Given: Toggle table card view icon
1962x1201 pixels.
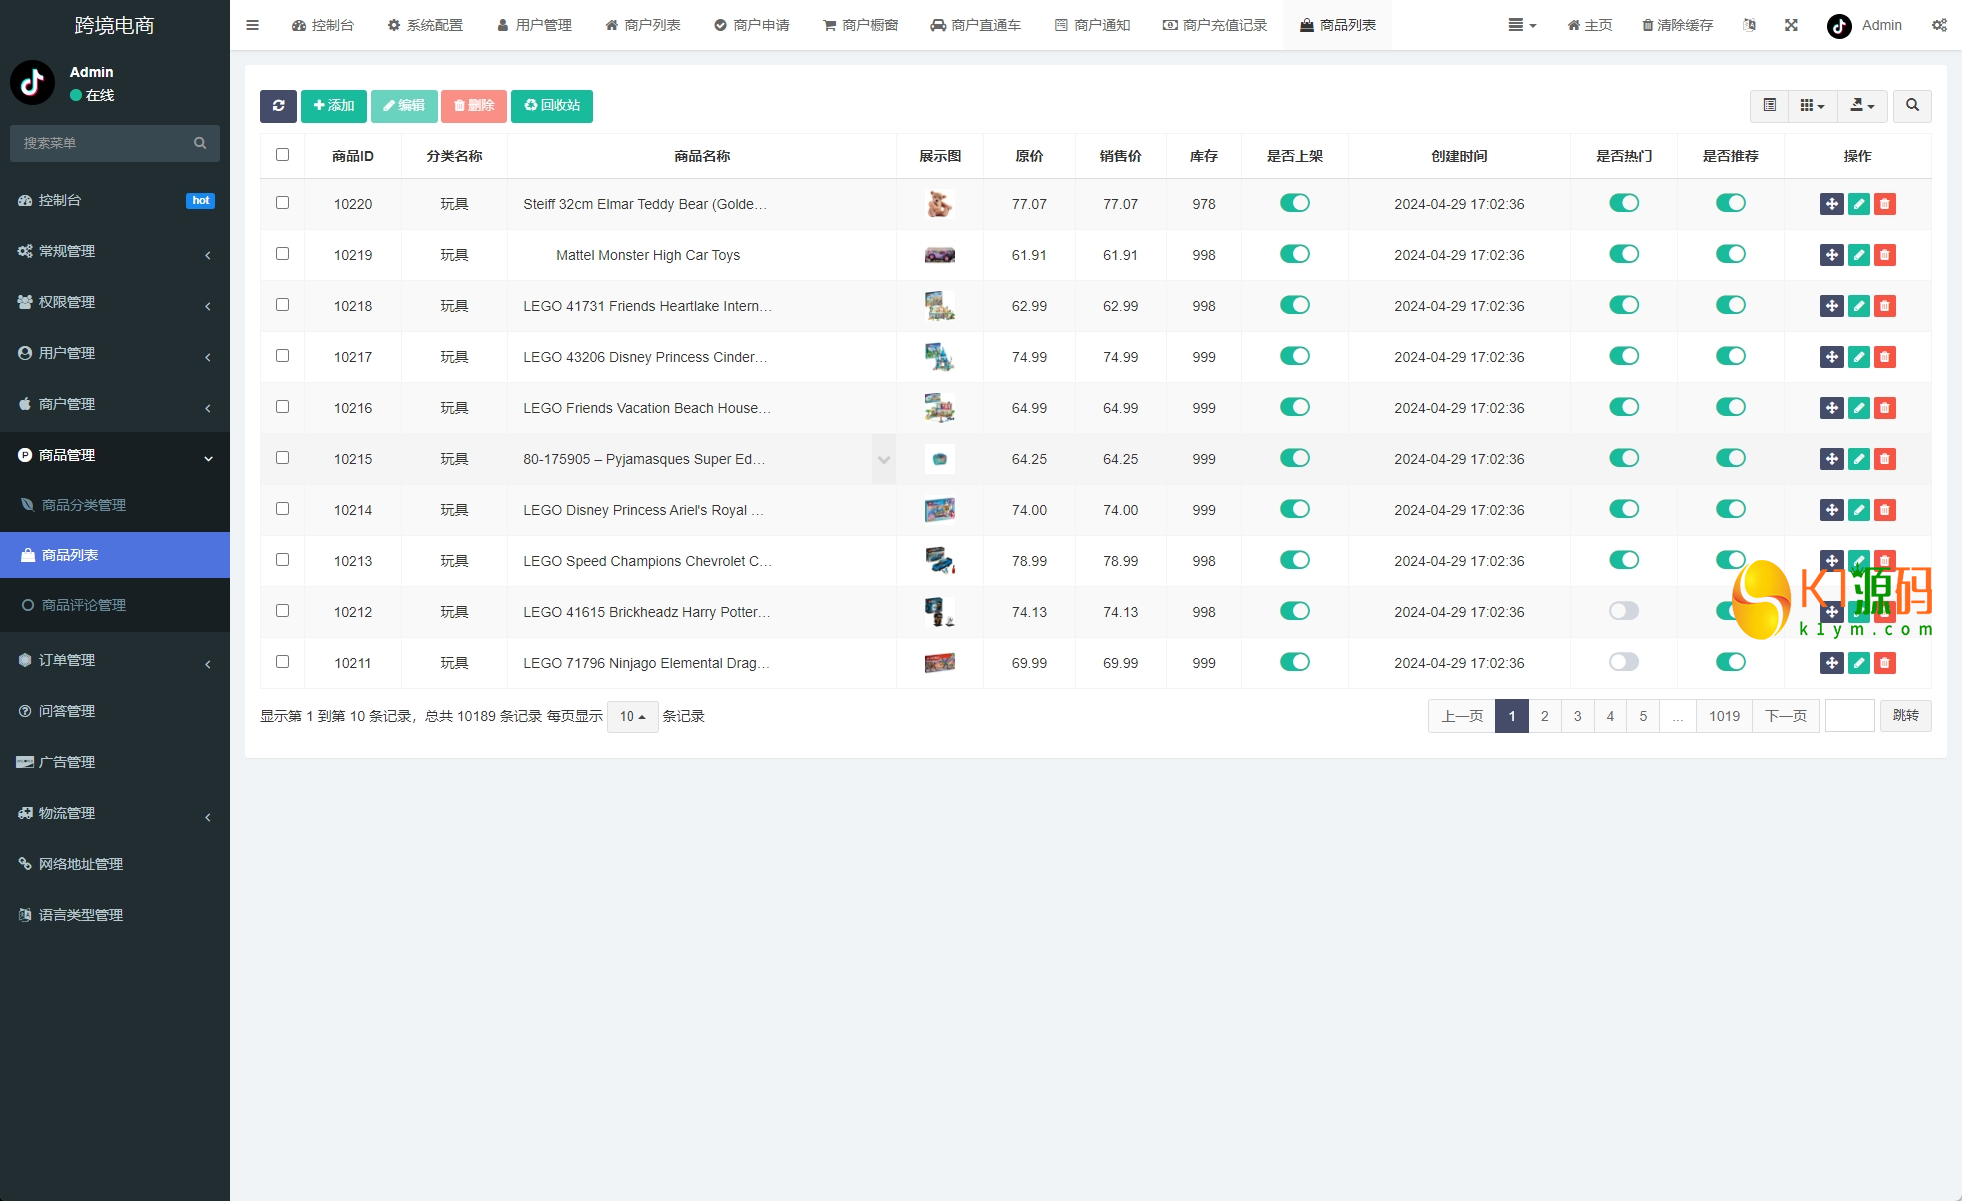Looking at the screenshot, I should [1769, 106].
